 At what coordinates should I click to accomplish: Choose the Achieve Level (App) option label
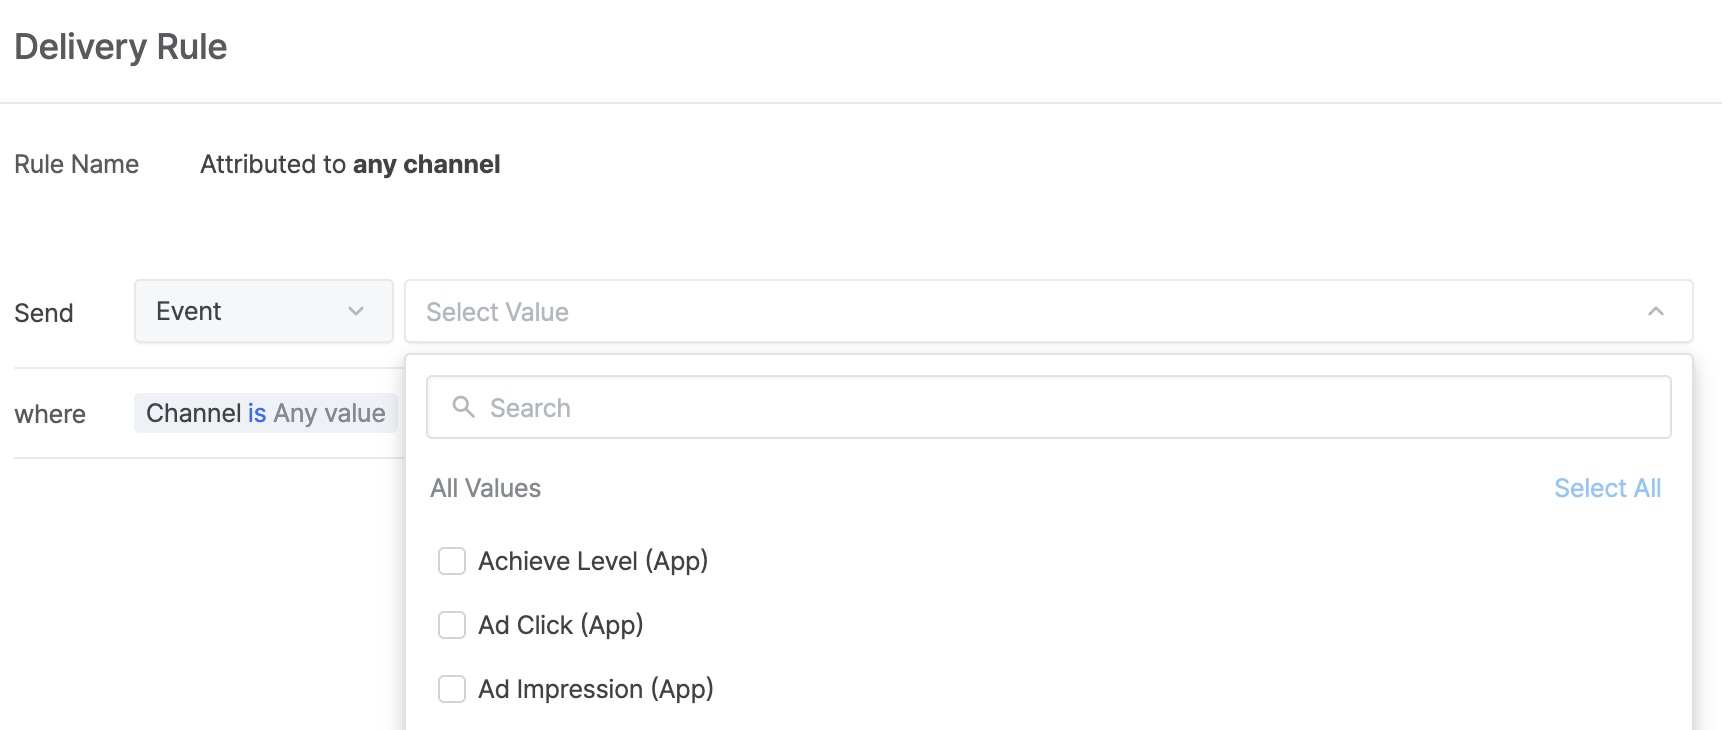click(593, 561)
